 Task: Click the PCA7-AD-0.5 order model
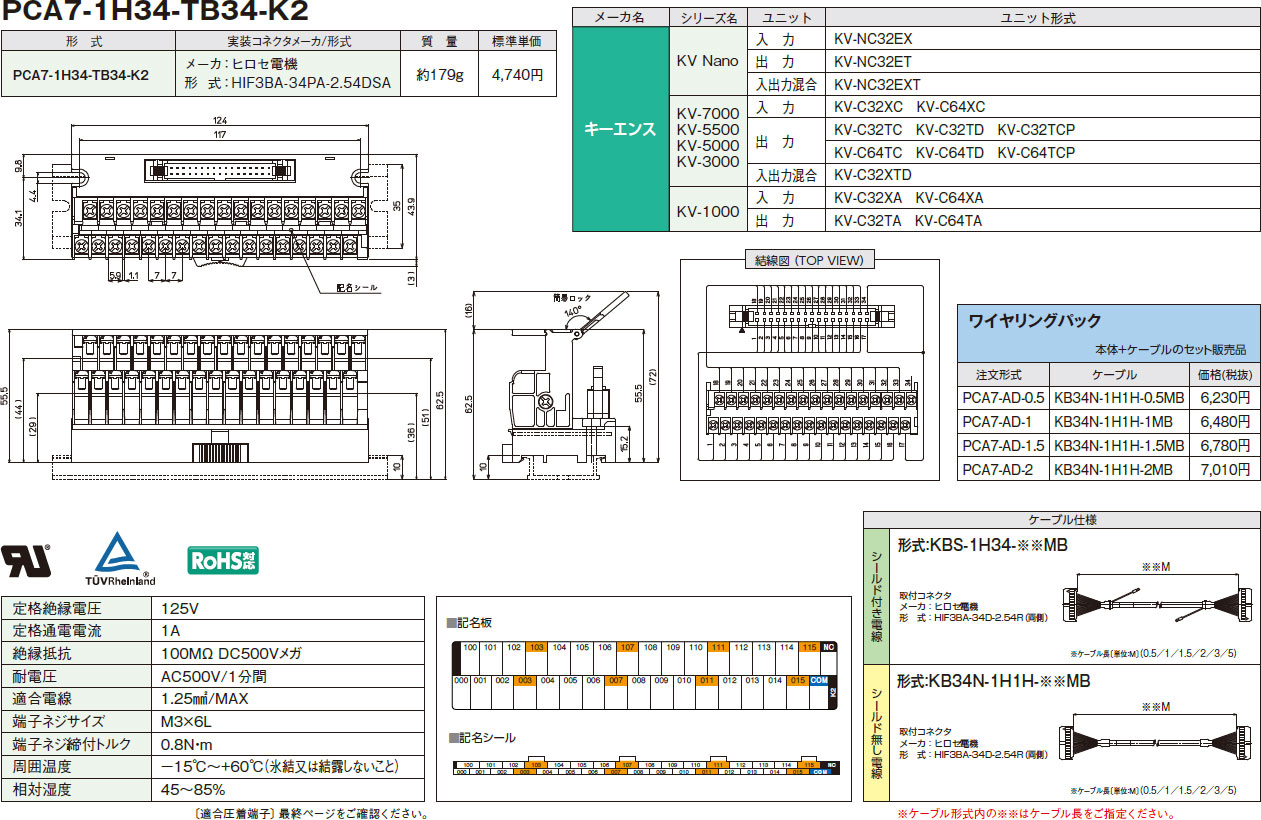[x=1003, y=397]
